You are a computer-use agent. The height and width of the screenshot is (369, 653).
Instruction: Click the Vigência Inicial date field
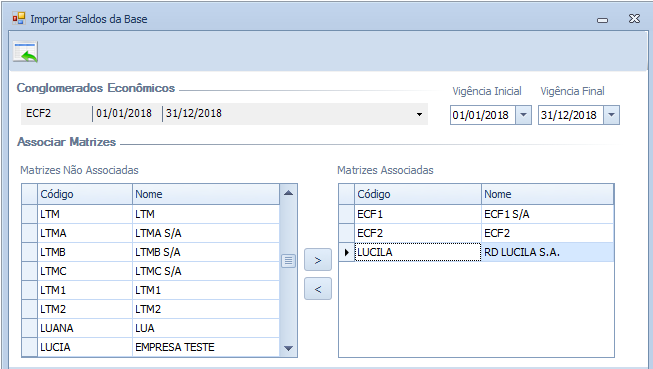483,115
